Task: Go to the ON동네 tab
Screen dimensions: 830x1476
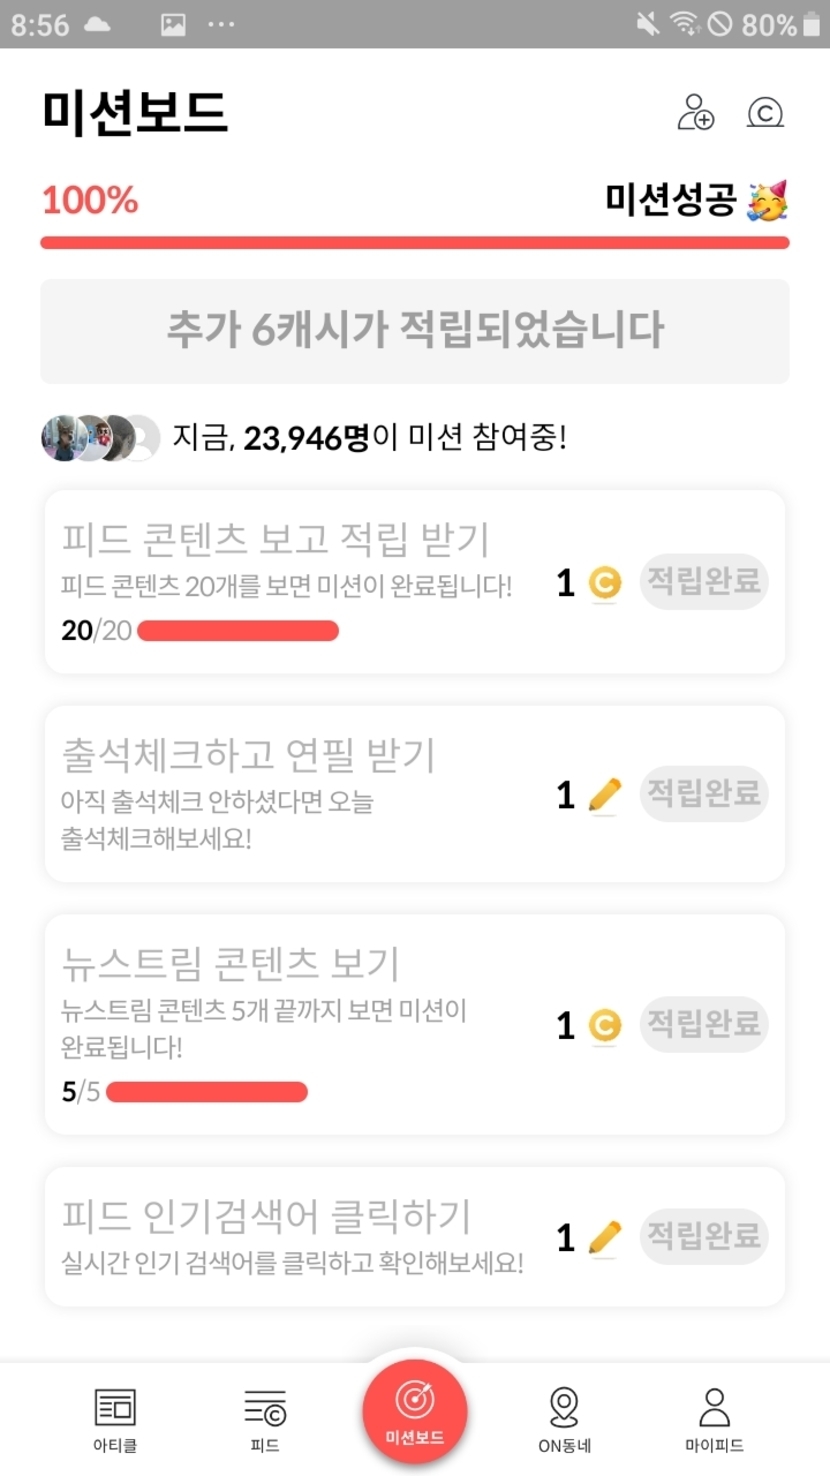Action: click(x=564, y=1418)
